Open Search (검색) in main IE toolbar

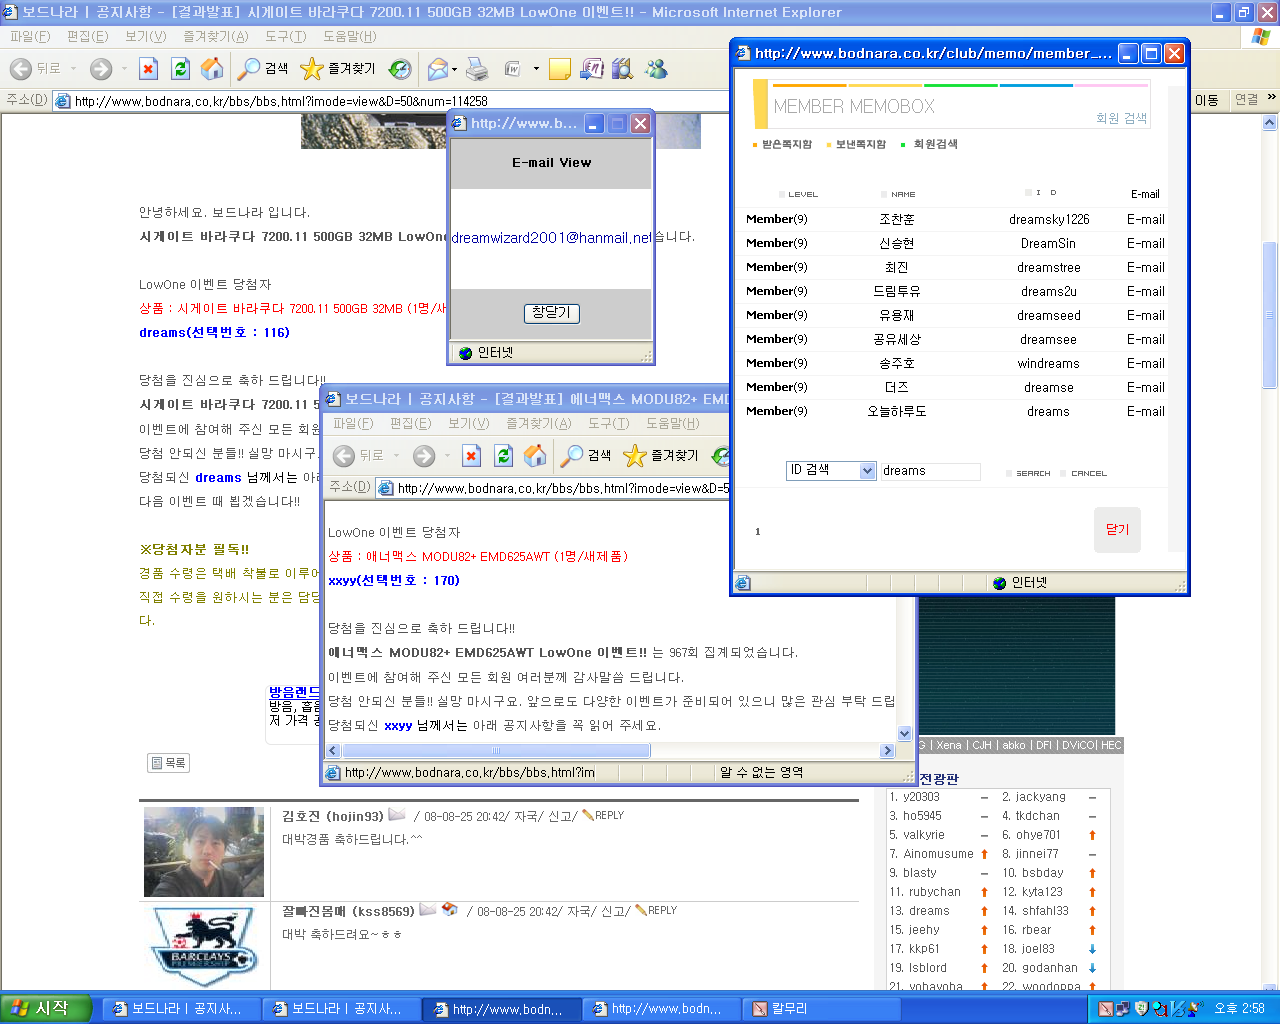pyautogui.click(x=264, y=69)
